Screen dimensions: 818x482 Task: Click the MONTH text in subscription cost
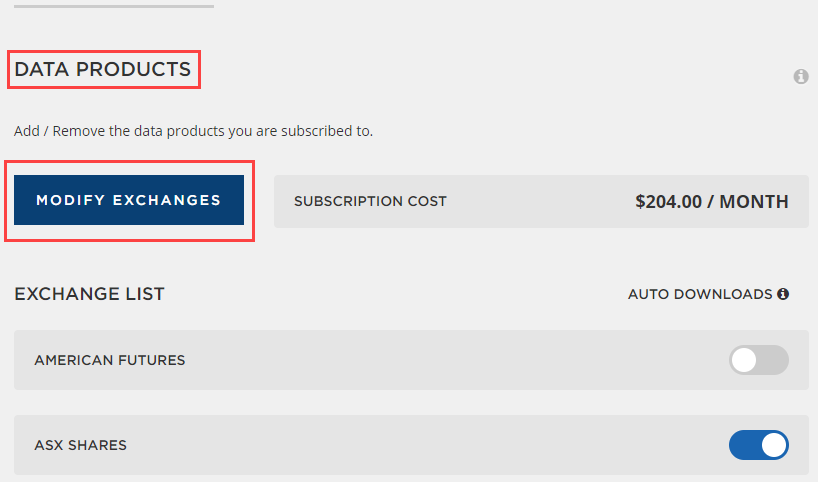(x=754, y=202)
